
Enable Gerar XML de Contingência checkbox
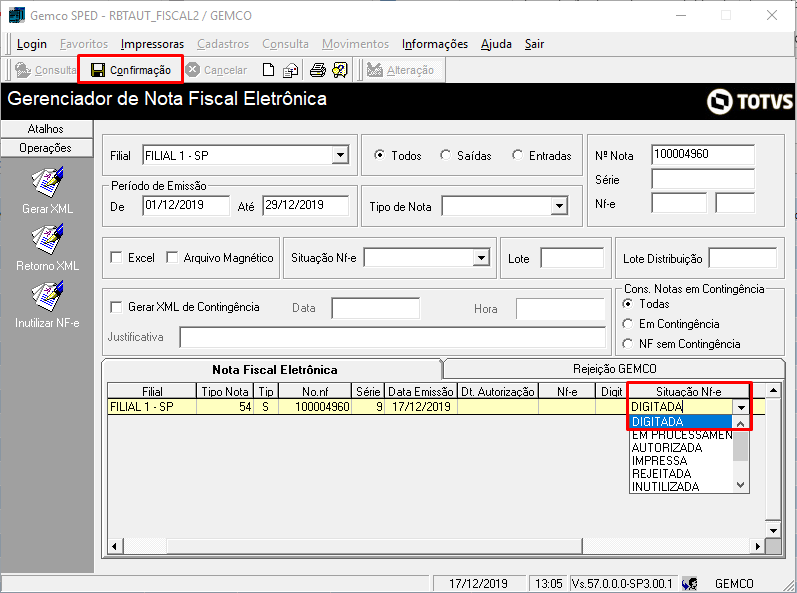tap(116, 307)
